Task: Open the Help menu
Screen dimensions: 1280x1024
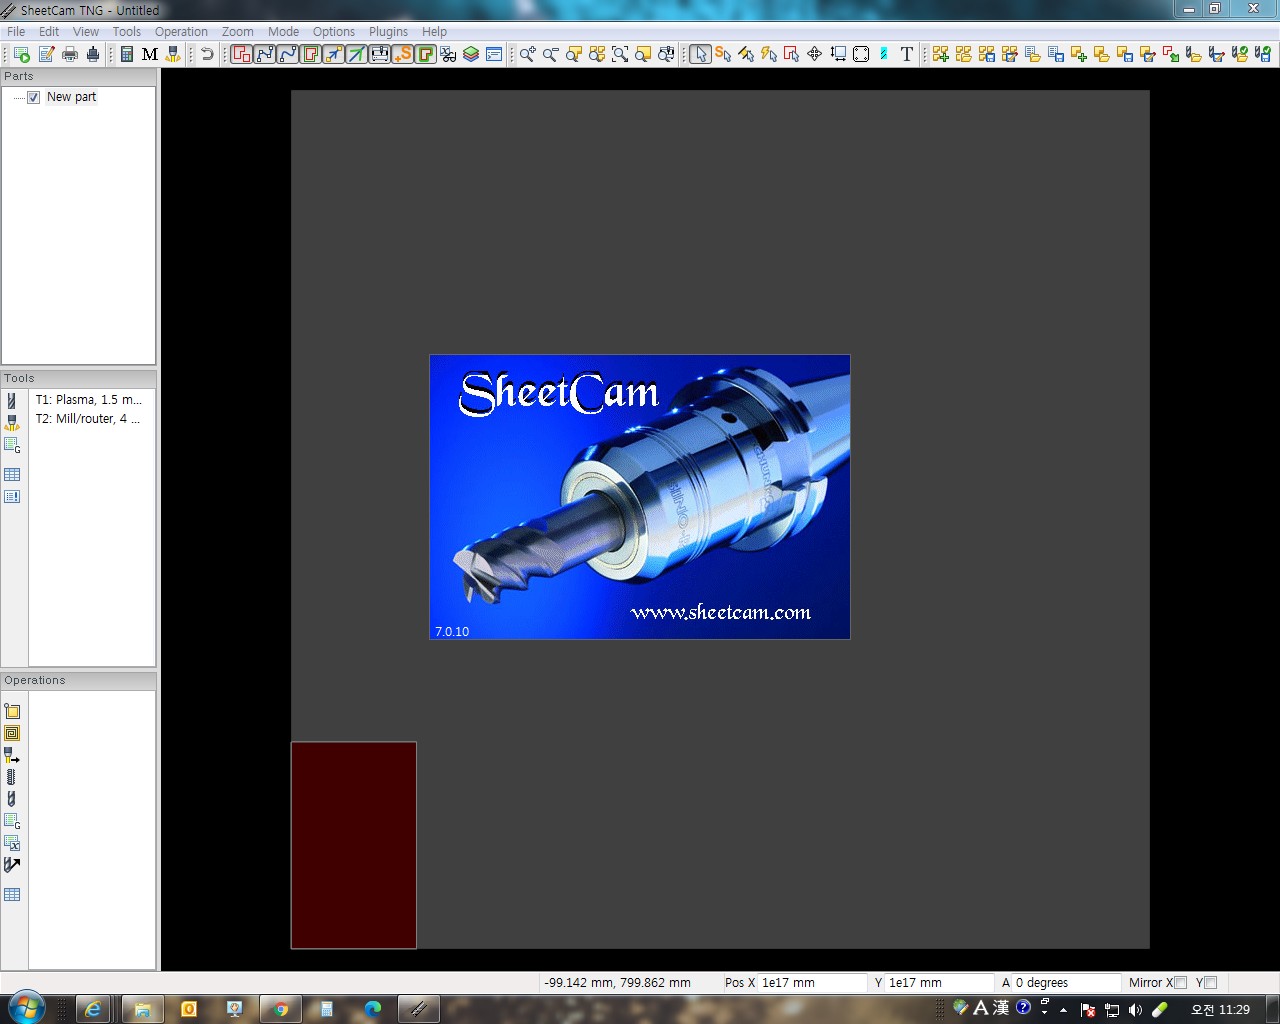Action: pyautogui.click(x=434, y=31)
